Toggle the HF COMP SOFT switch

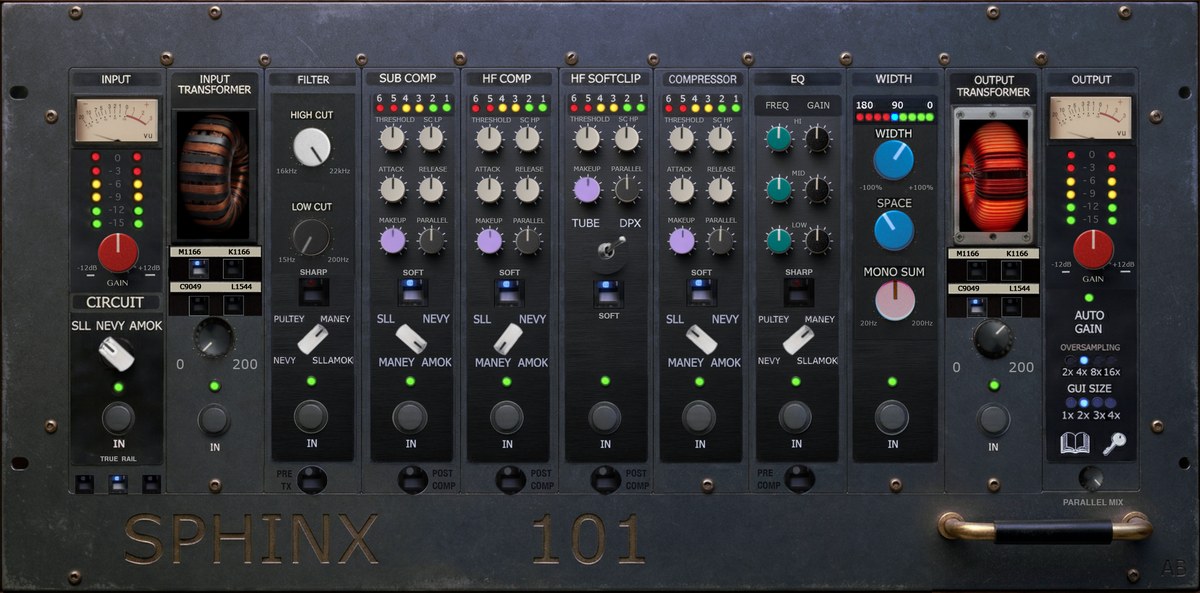pyautogui.click(x=509, y=291)
